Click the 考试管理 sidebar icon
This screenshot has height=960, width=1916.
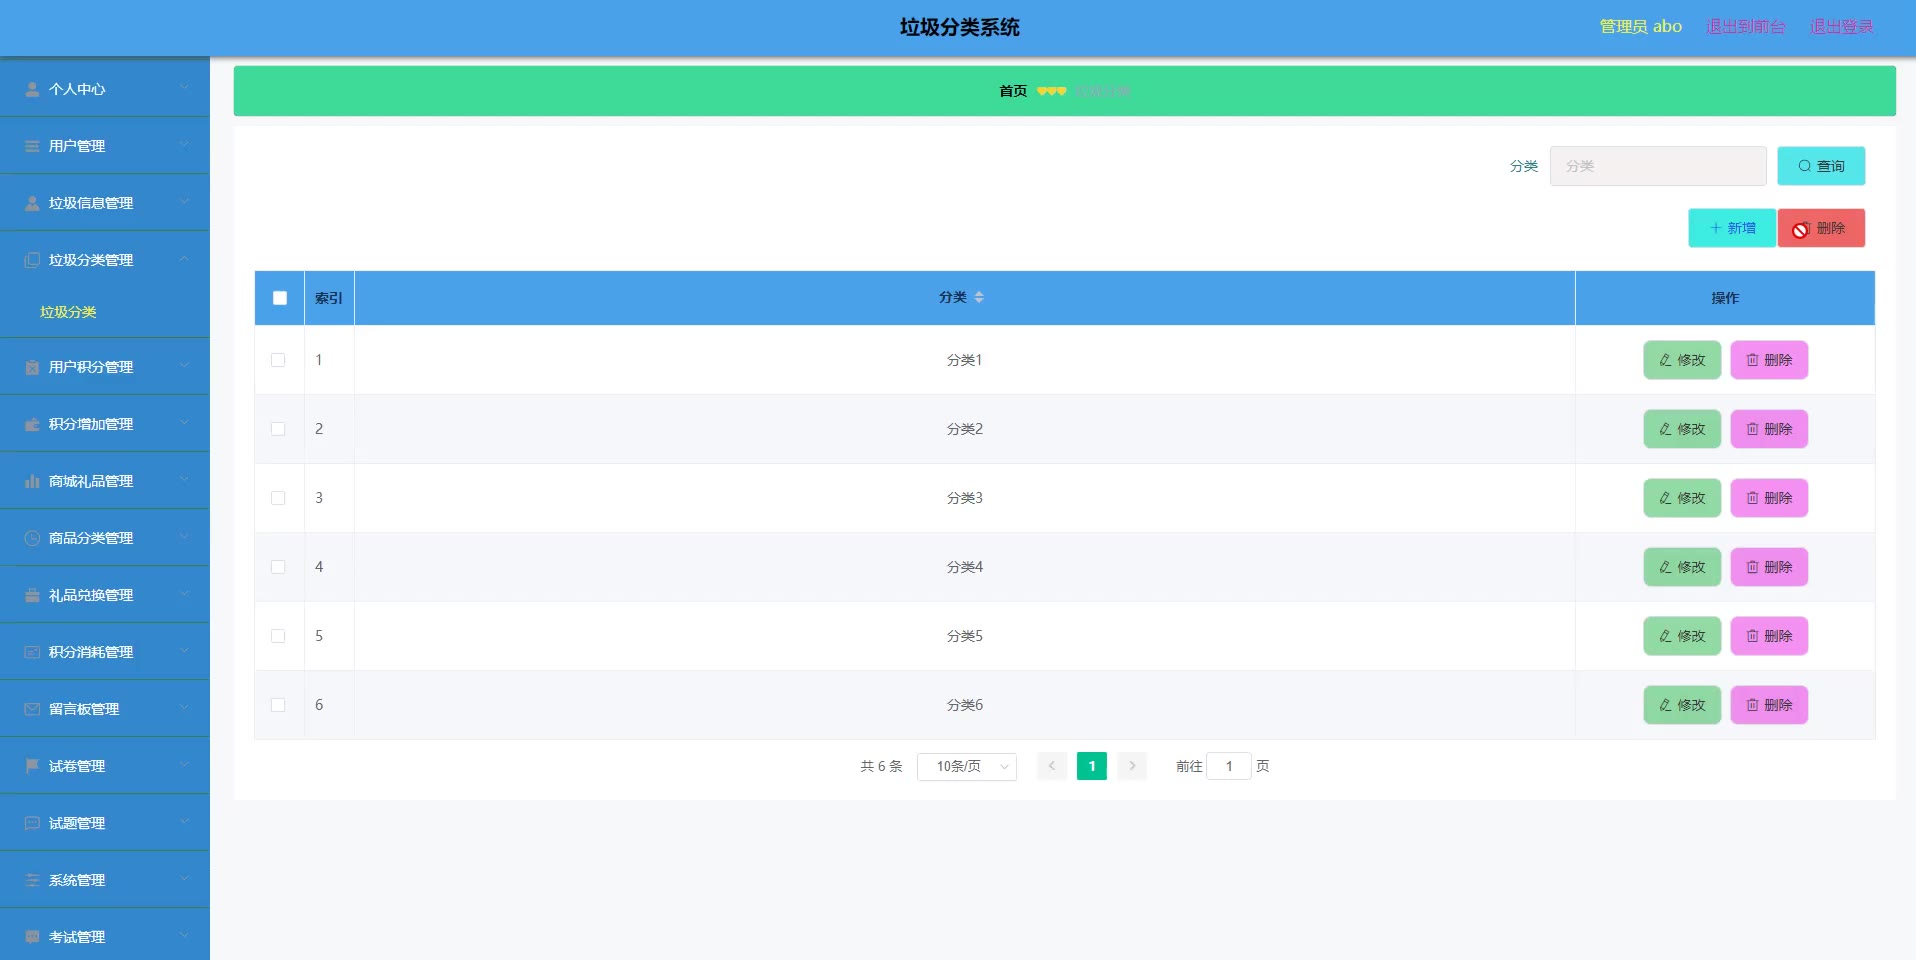(32, 937)
